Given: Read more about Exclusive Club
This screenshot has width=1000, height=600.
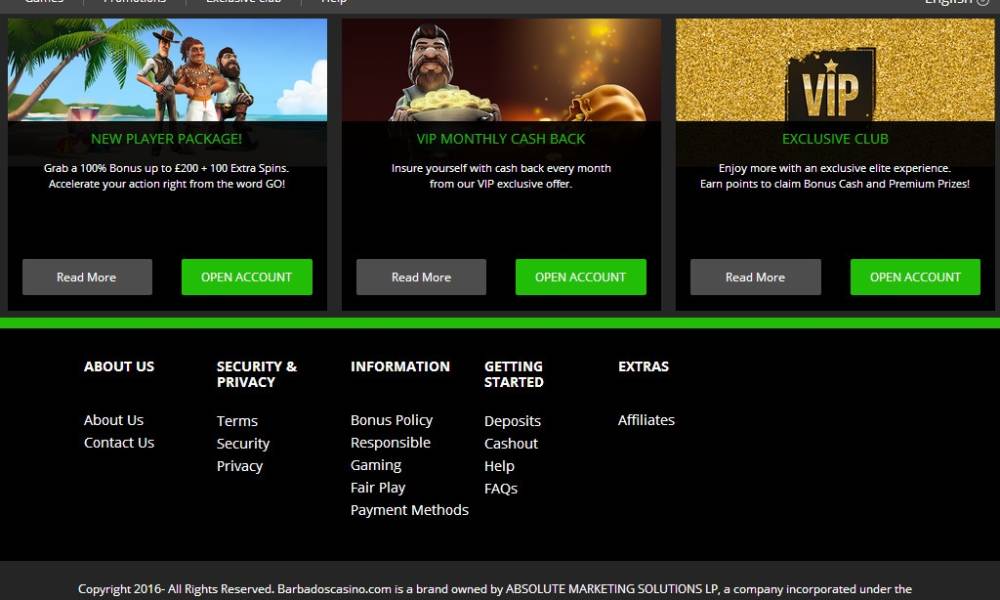Looking at the screenshot, I should click(x=755, y=277).
